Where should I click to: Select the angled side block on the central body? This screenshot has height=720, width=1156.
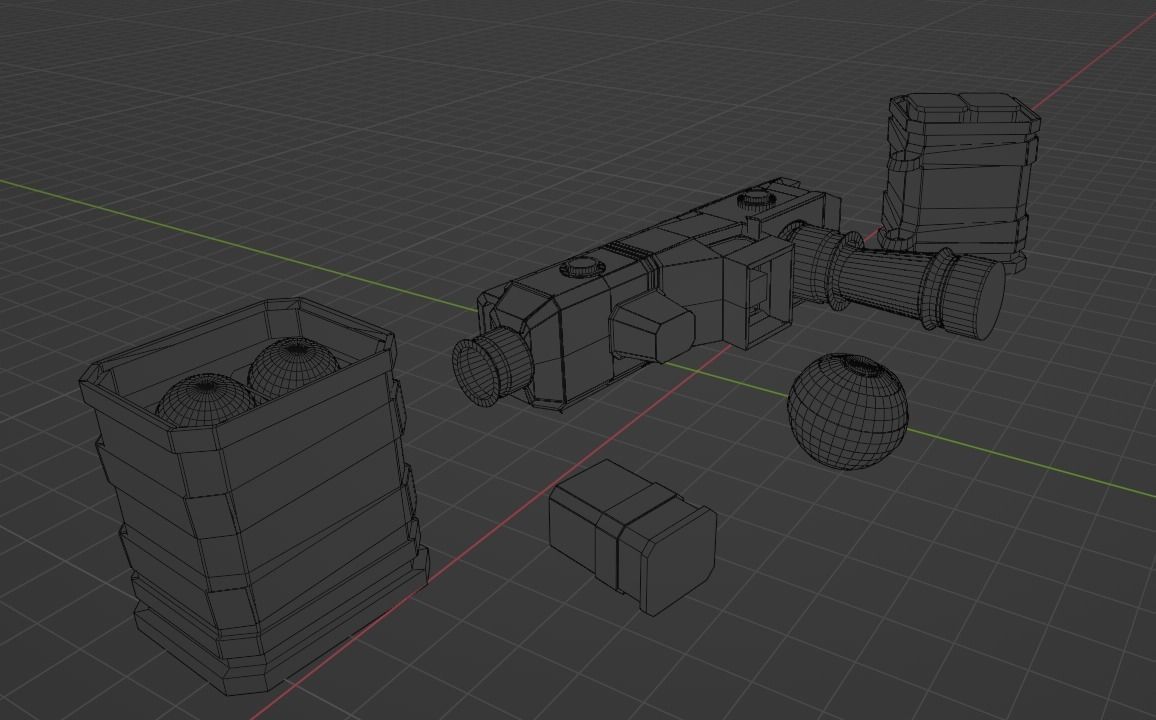pyautogui.click(x=652, y=329)
